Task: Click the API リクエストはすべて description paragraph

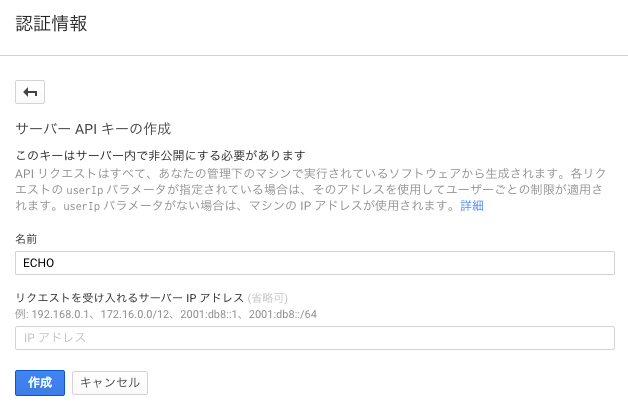Action: (310, 189)
